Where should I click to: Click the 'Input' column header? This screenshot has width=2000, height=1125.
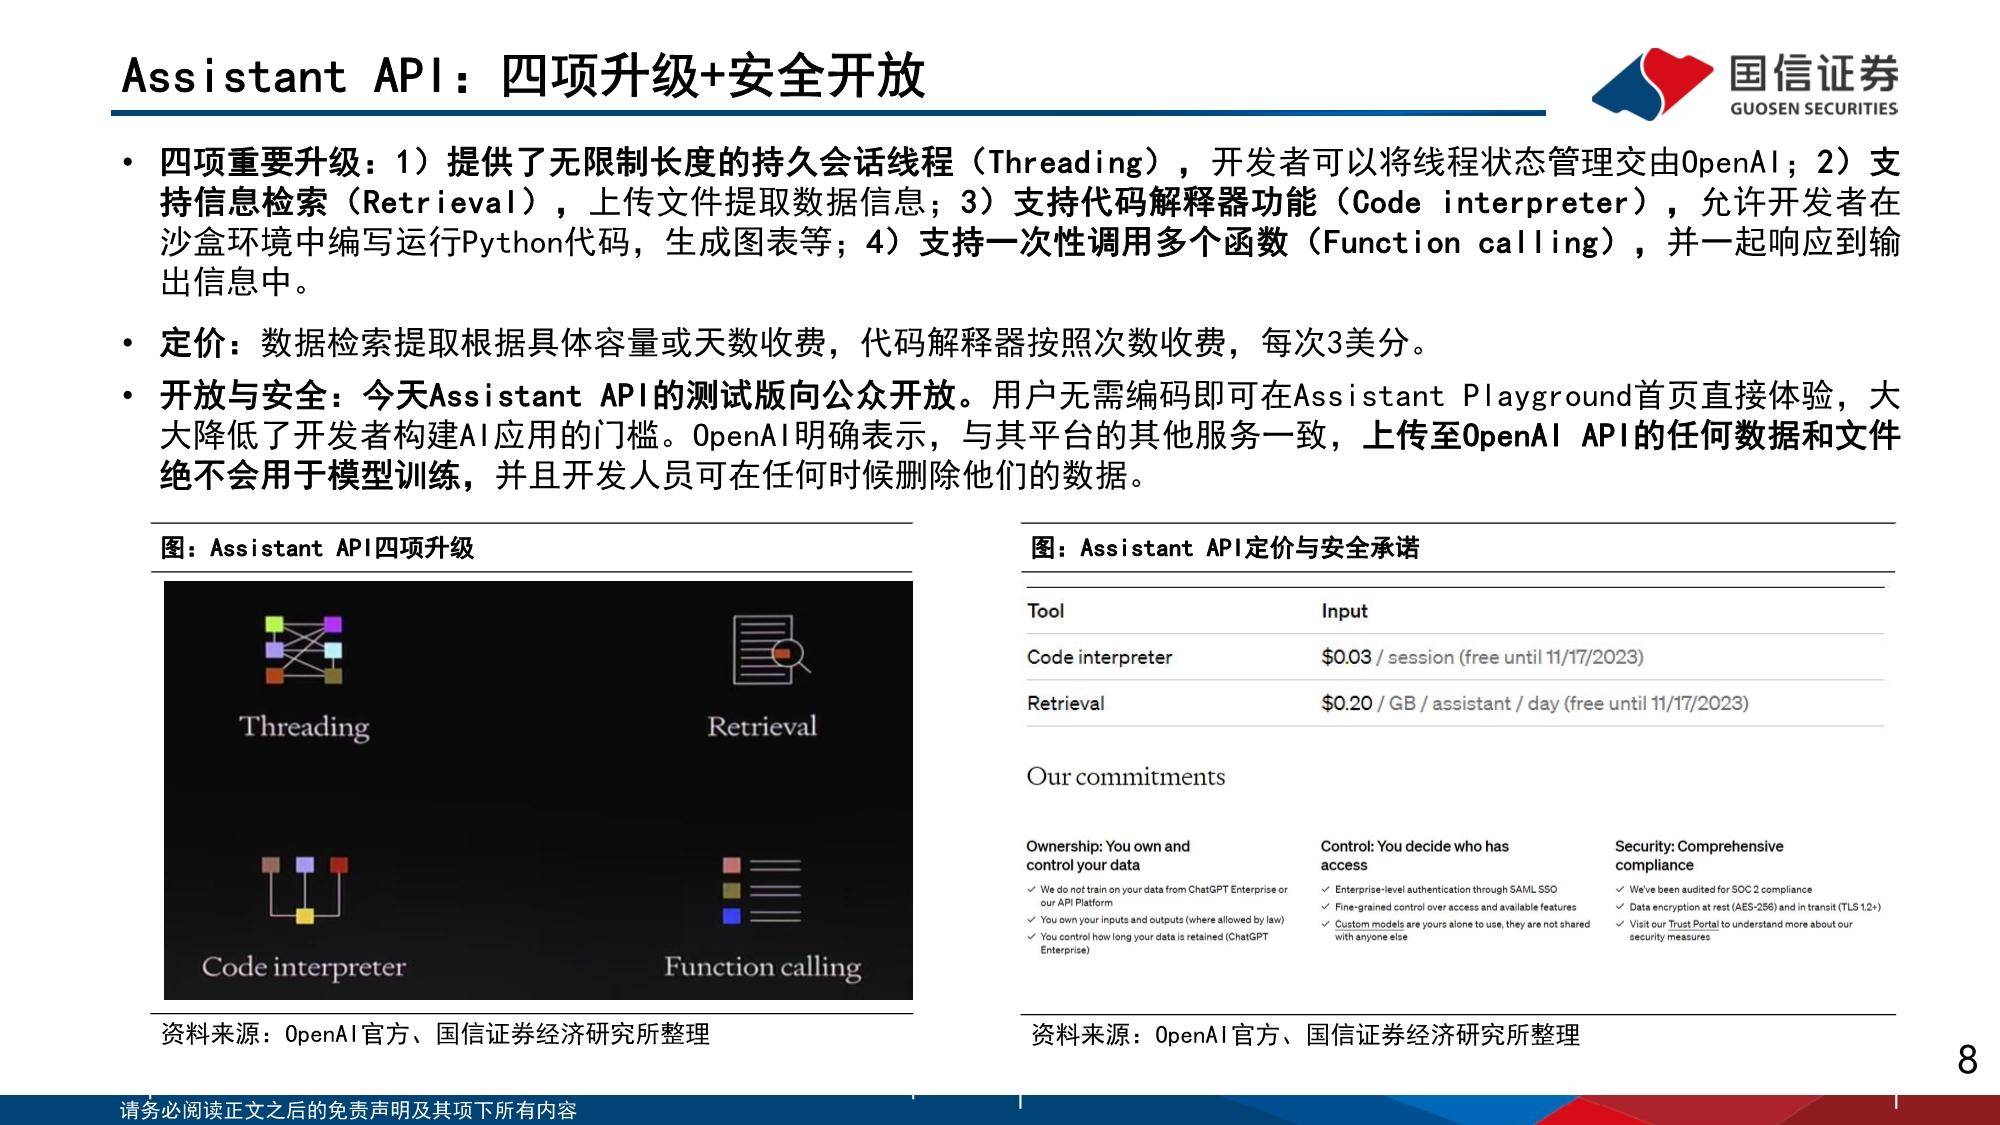pos(1344,611)
